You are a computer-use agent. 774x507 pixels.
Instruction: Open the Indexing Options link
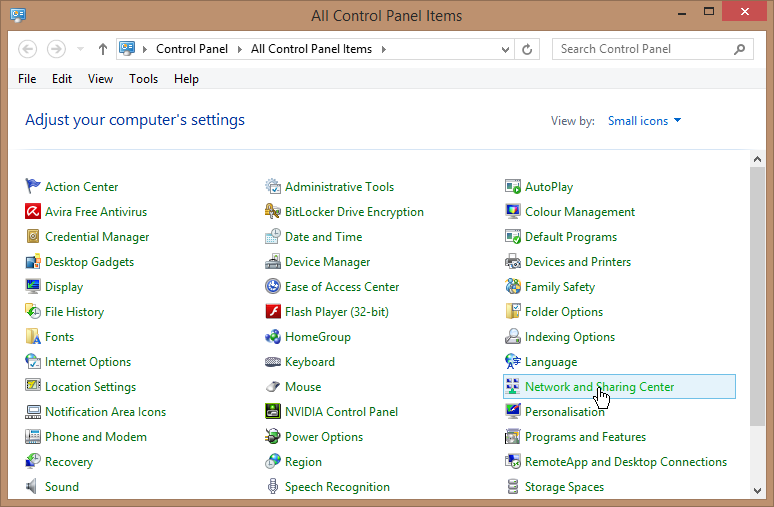click(x=570, y=336)
